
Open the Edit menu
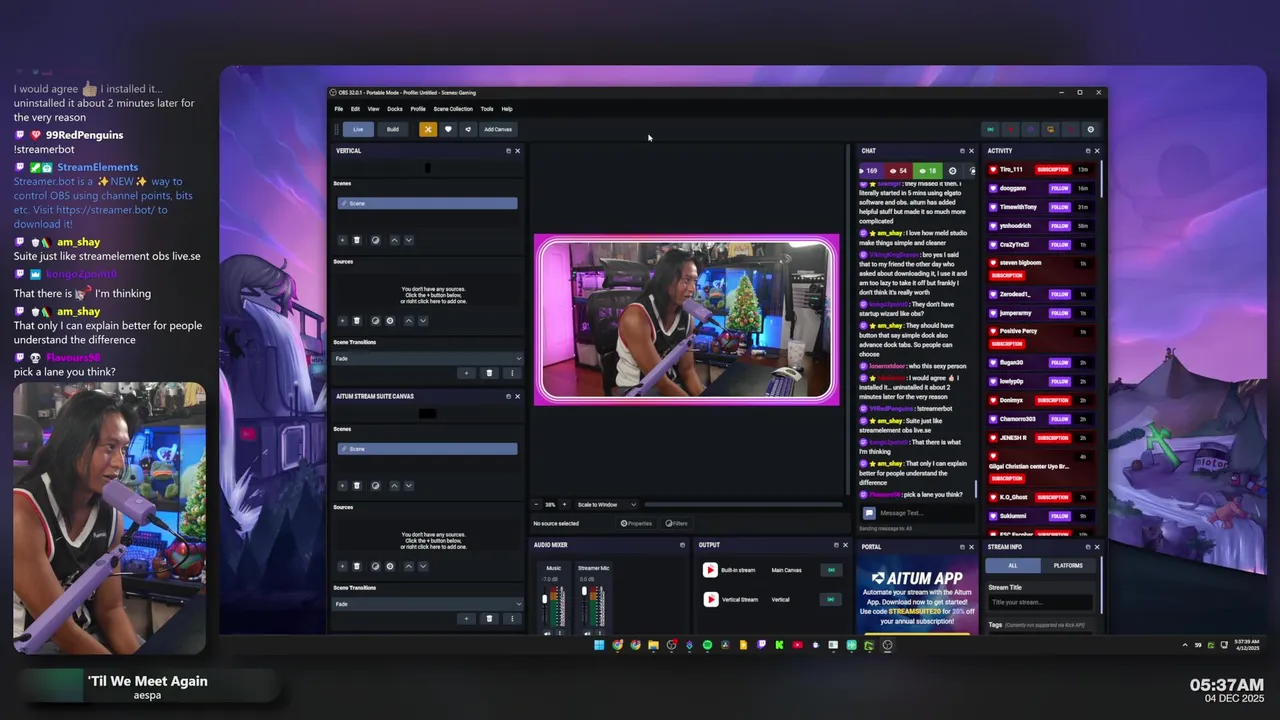coord(355,109)
